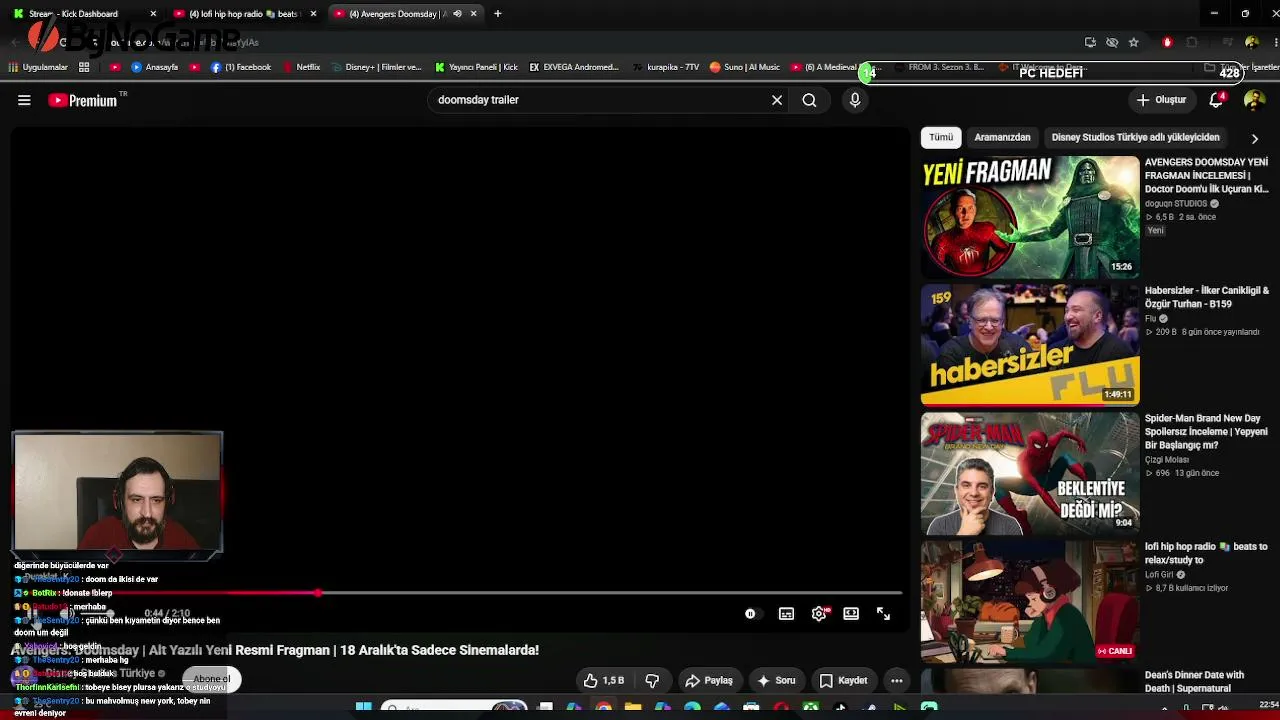Visit the doguqn STUDIOS channel
The width and height of the screenshot is (1280, 720).
(1176, 204)
